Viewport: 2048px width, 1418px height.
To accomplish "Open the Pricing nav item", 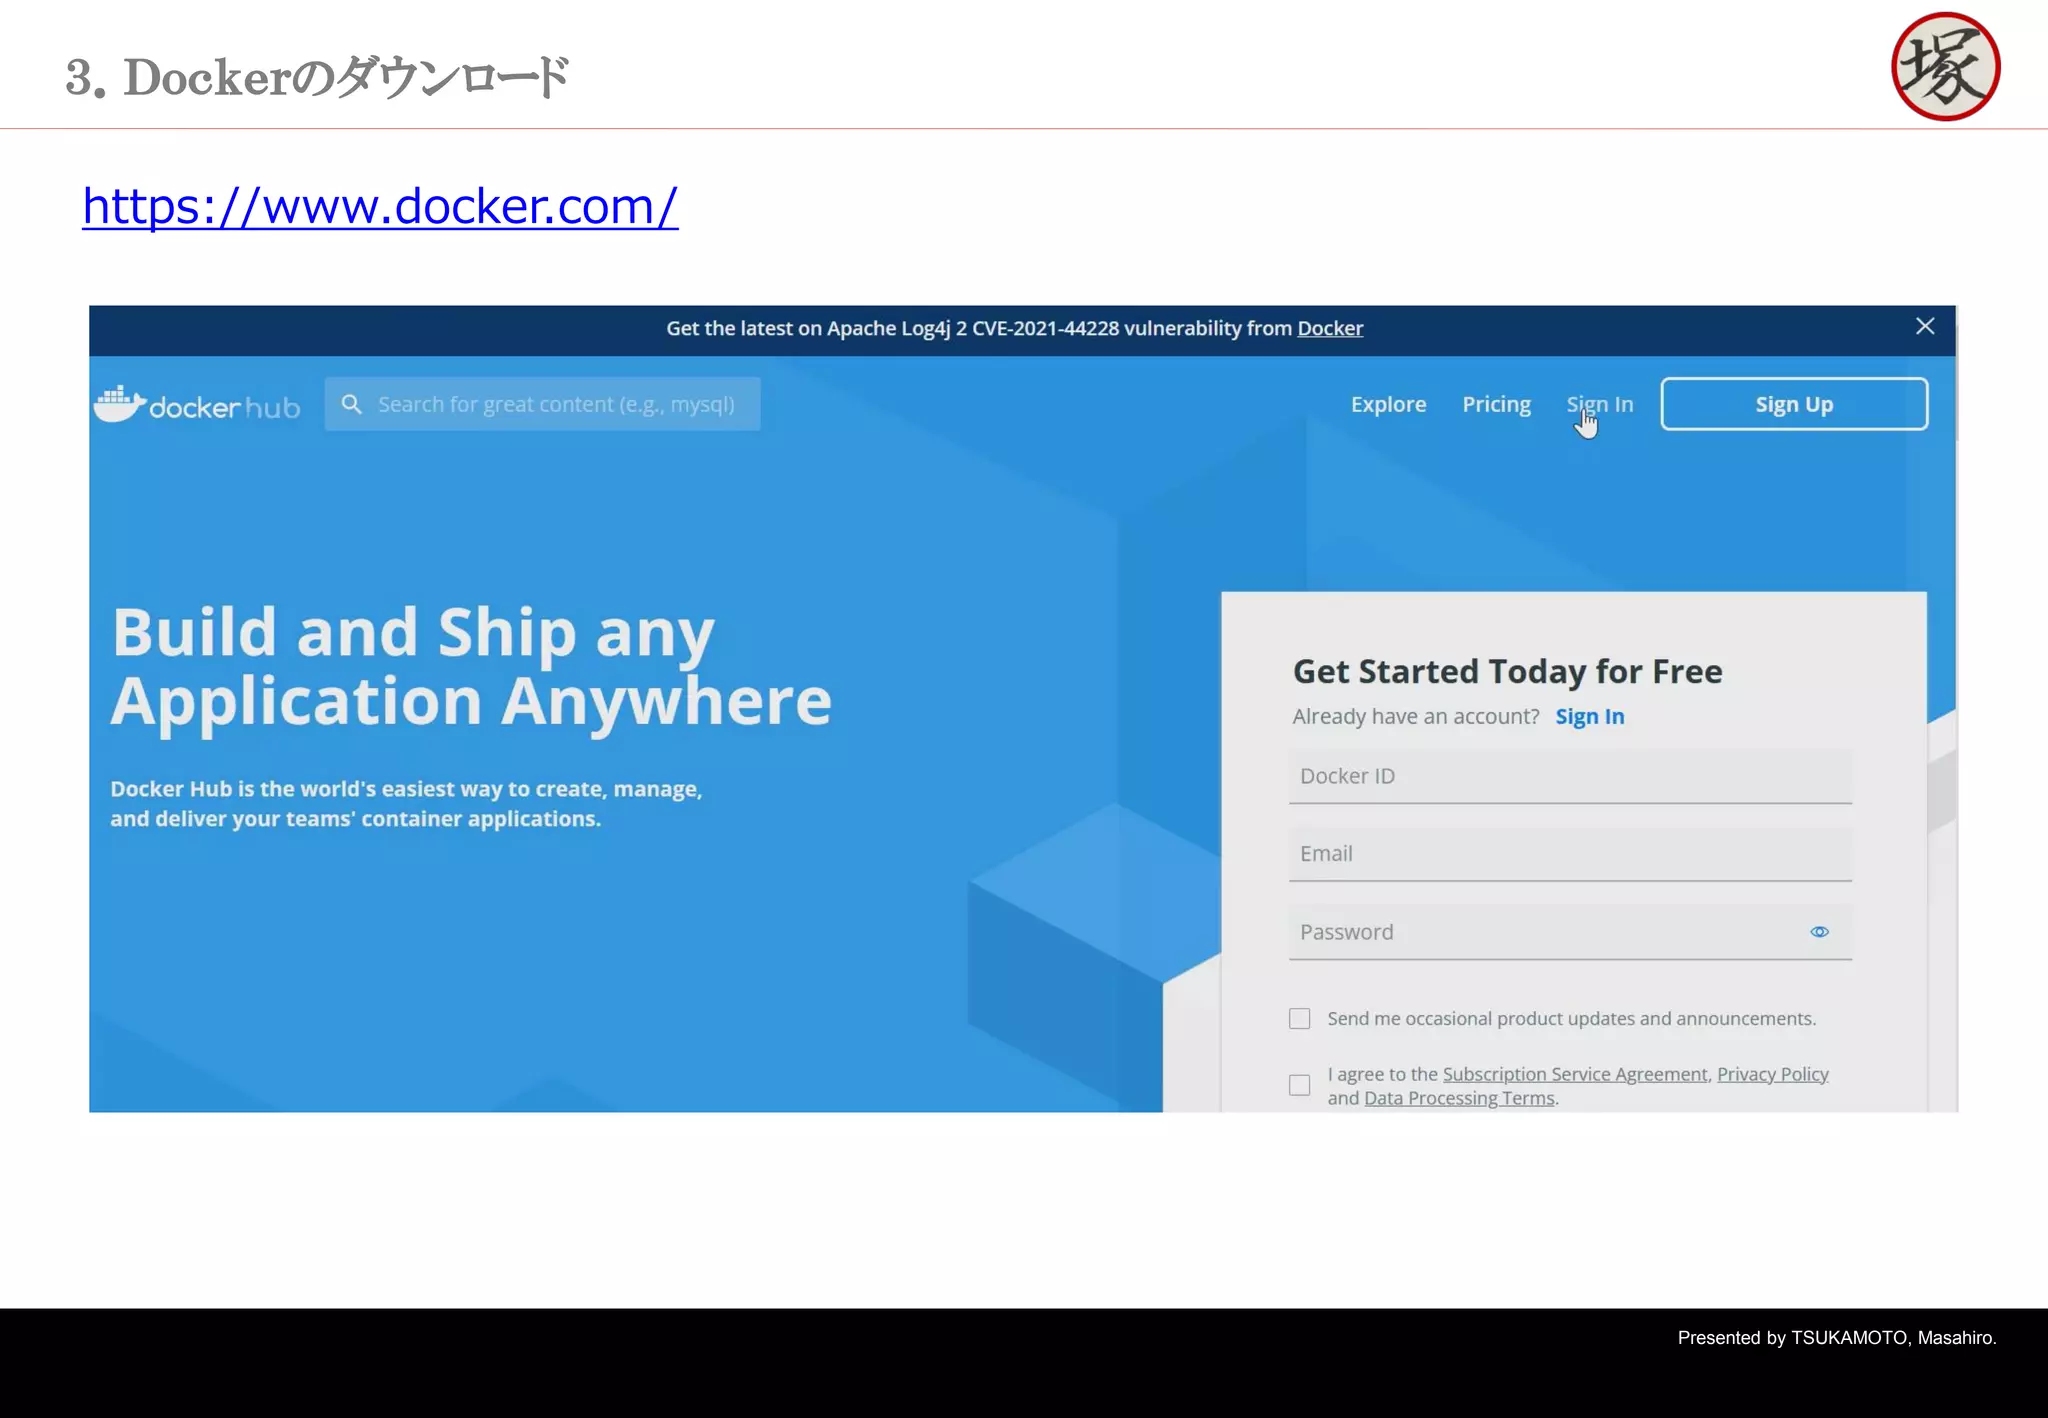I will [1496, 404].
